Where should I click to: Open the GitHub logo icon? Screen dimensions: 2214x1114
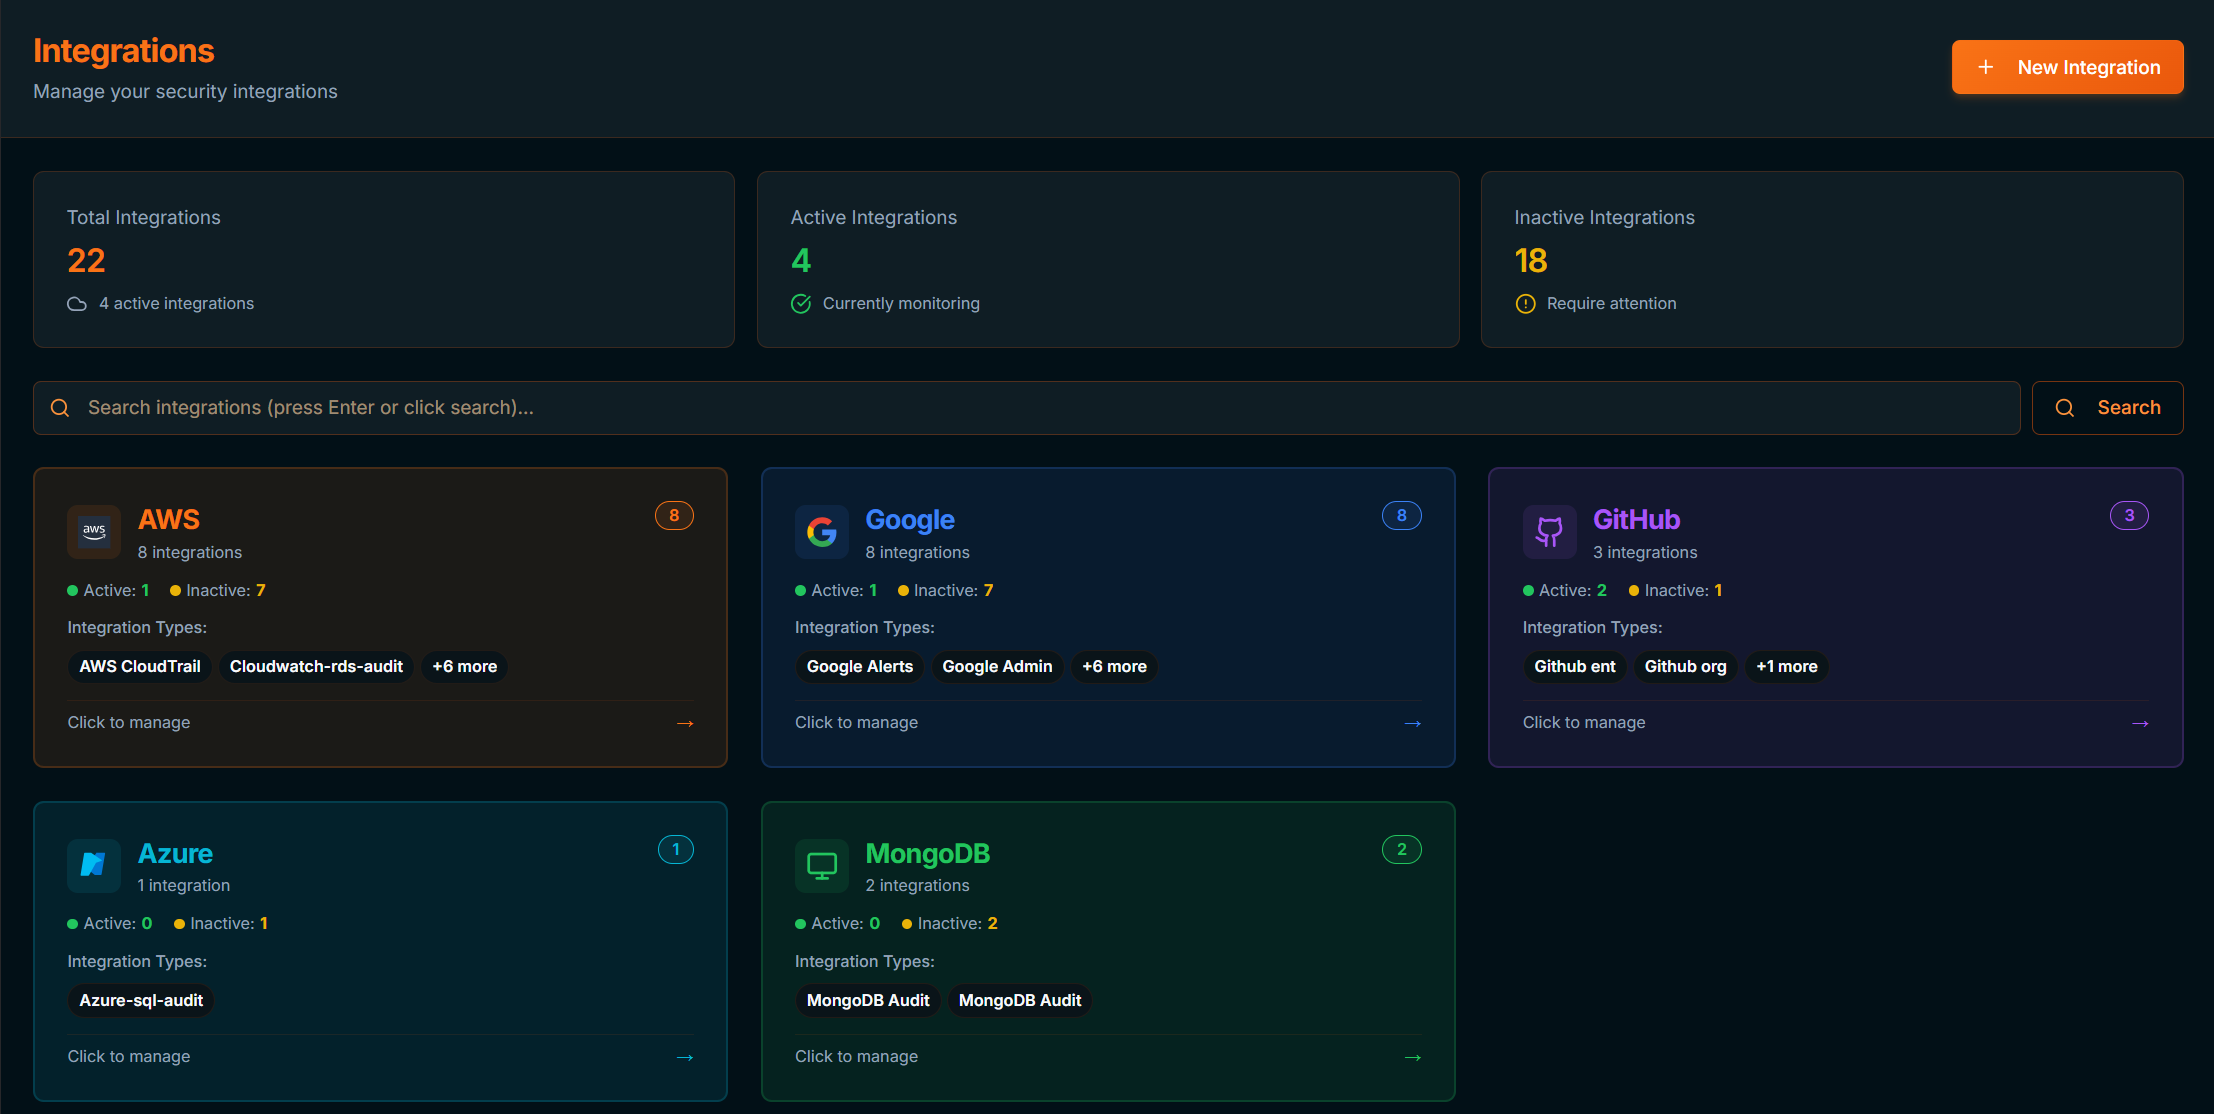coord(1549,532)
